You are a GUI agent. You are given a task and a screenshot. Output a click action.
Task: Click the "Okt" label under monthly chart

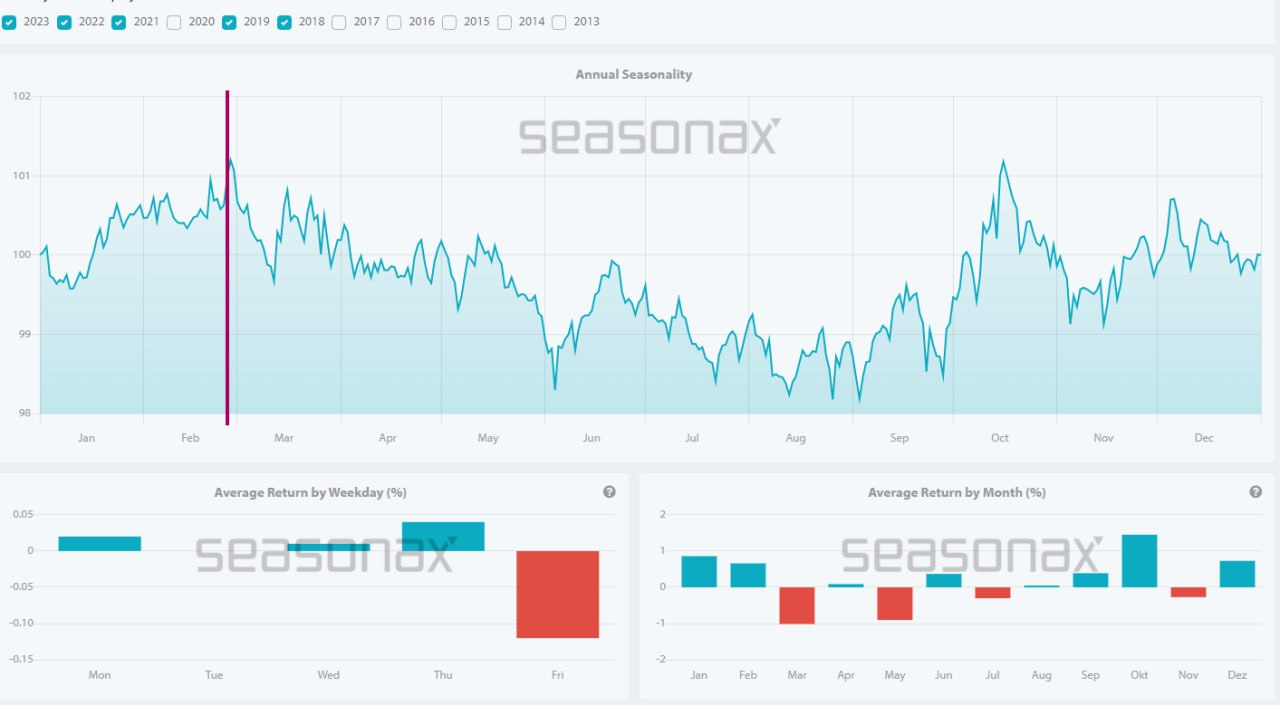(x=1139, y=675)
